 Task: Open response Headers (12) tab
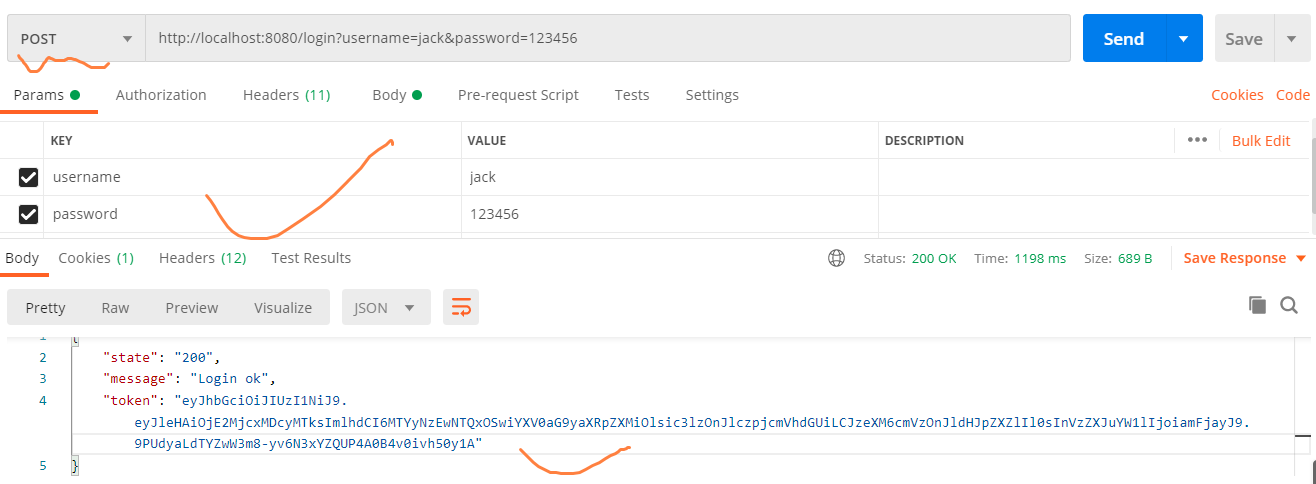[x=203, y=258]
